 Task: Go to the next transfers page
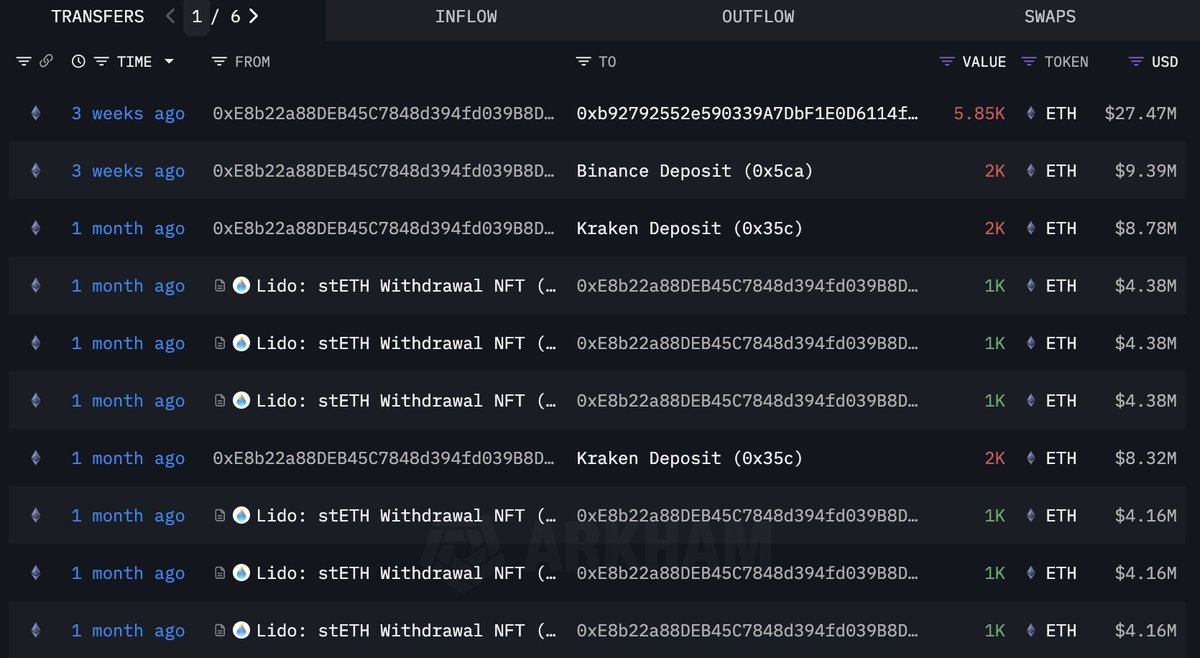254,16
